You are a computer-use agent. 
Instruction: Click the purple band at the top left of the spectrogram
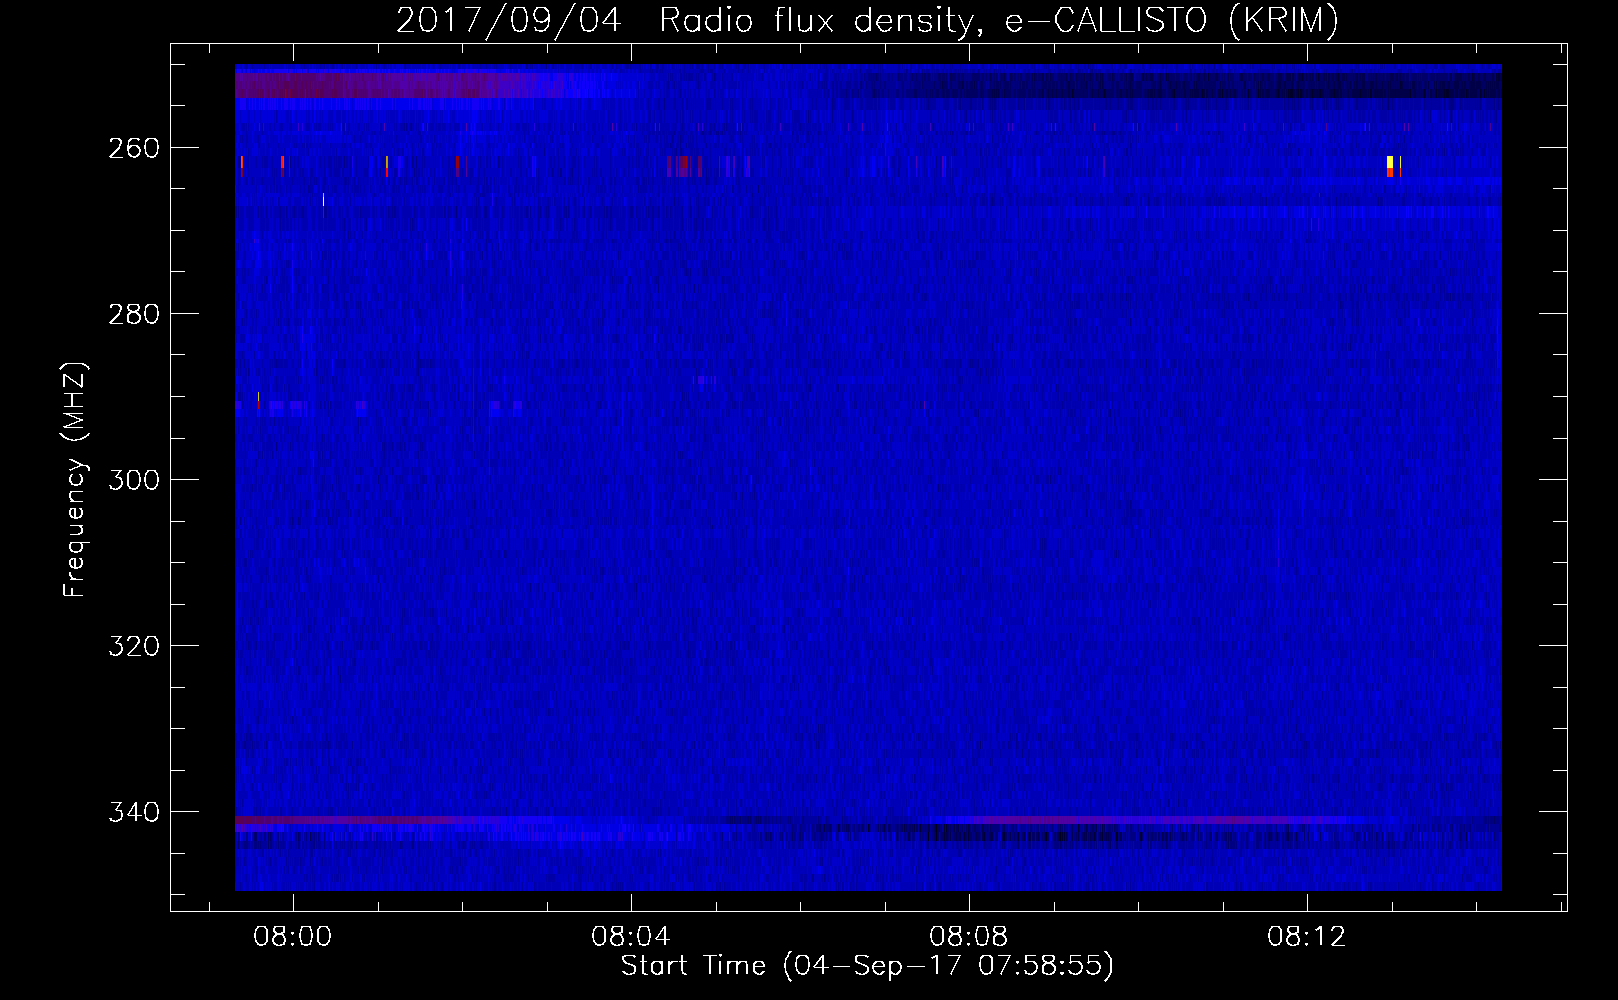[400, 85]
